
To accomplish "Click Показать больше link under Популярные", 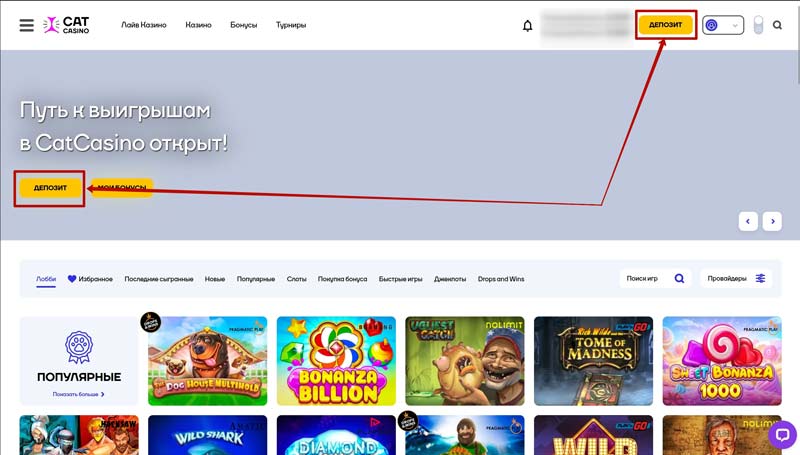I will click(x=79, y=395).
